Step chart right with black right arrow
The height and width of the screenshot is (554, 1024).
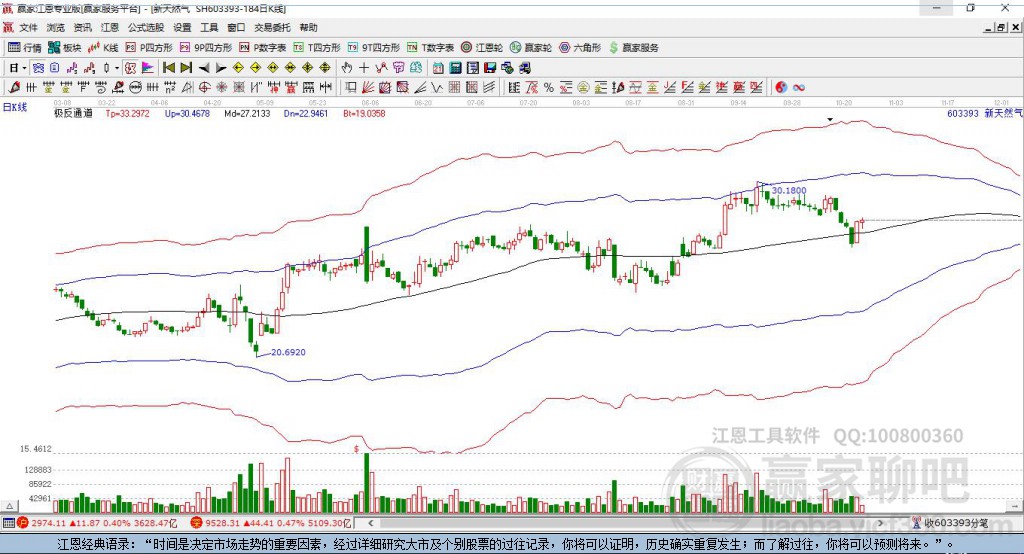[x=221, y=68]
